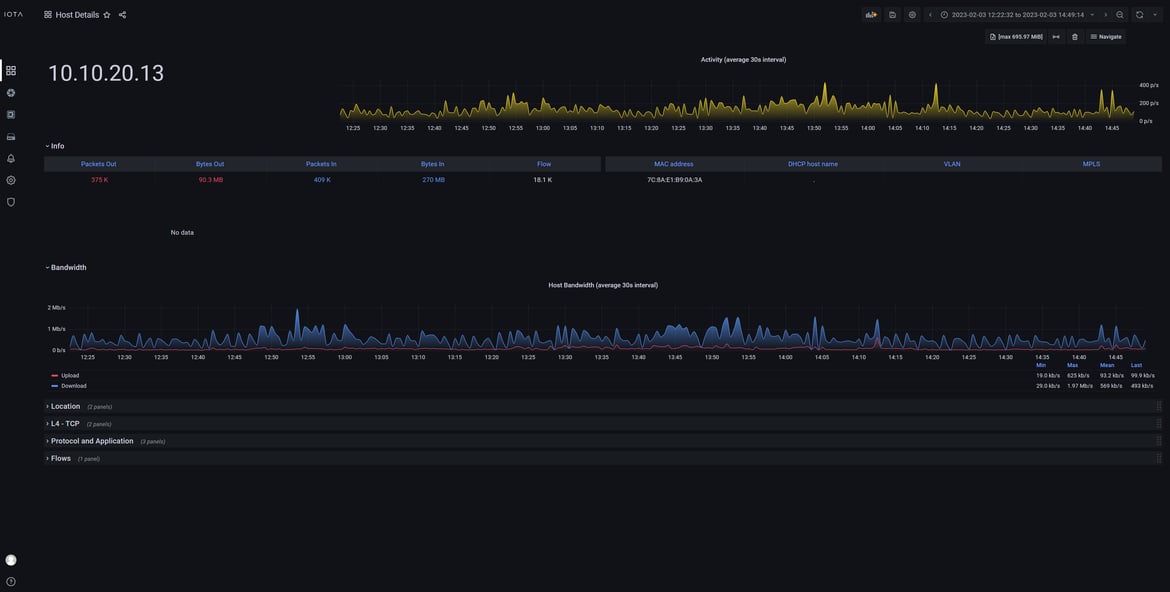
Task: Click the blue Download color swatch
Action: (52, 383)
